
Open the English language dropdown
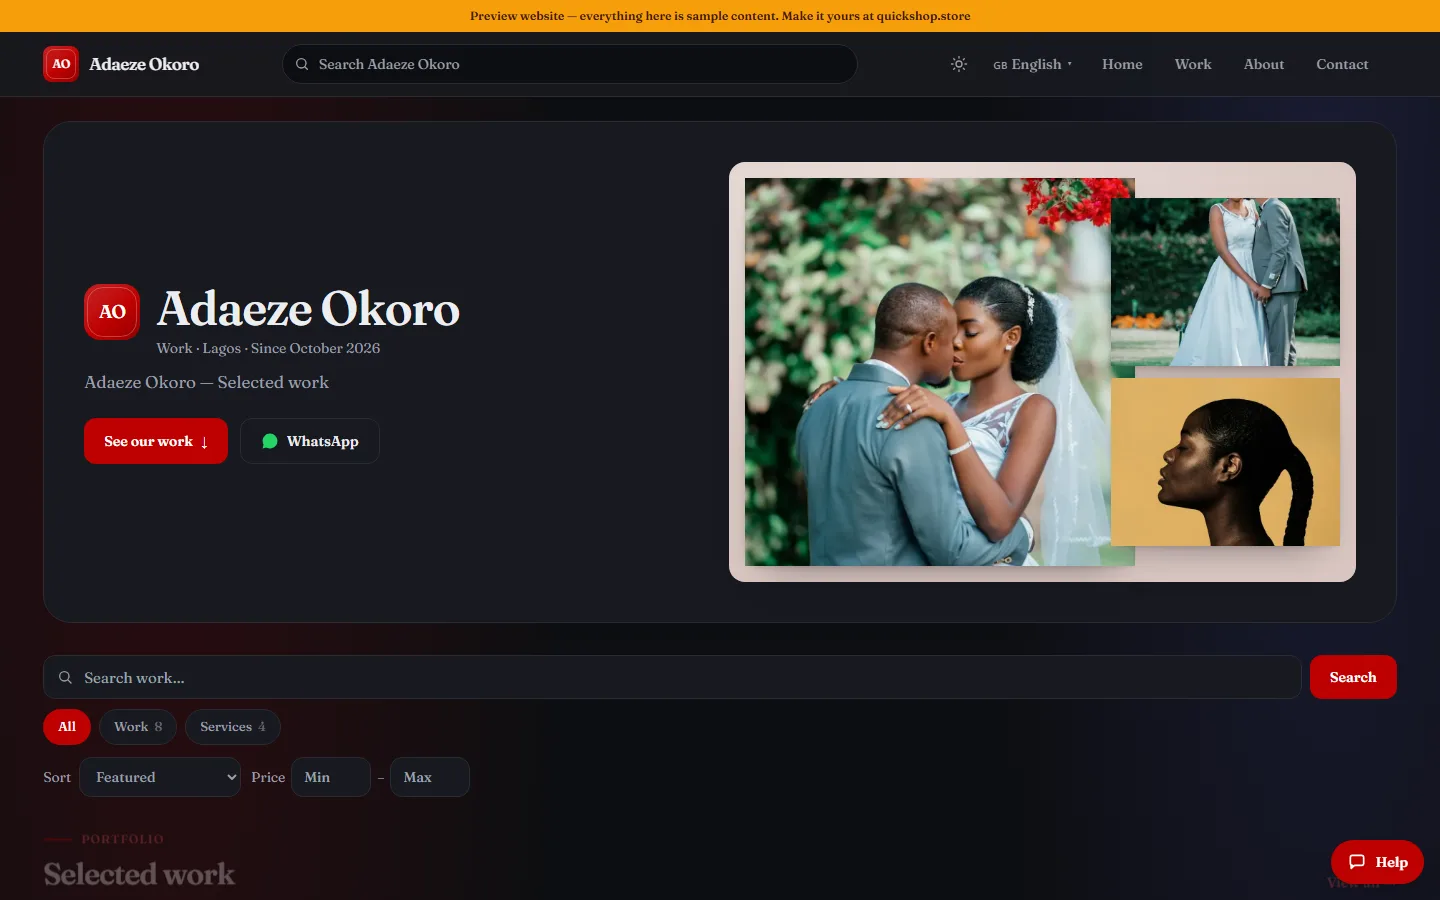1032,64
